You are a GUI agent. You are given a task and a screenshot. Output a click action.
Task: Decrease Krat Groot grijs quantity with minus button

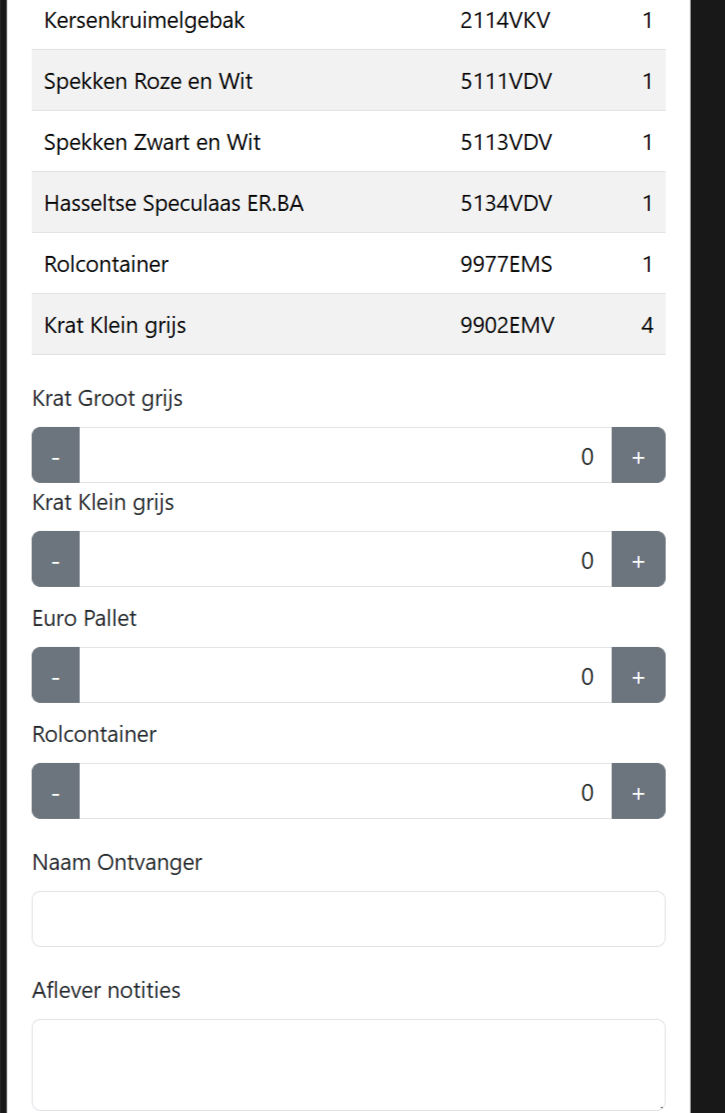pyautogui.click(x=55, y=455)
